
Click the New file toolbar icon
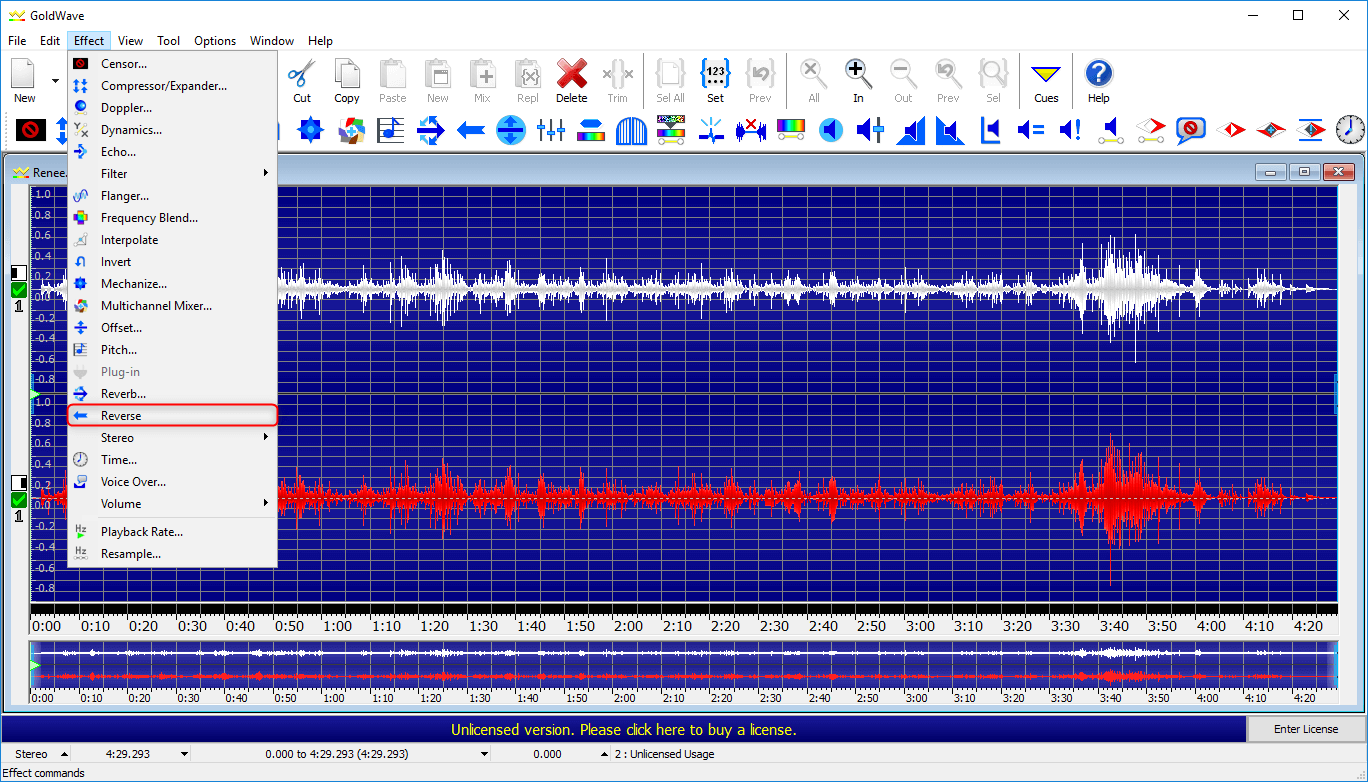[24, 74]
